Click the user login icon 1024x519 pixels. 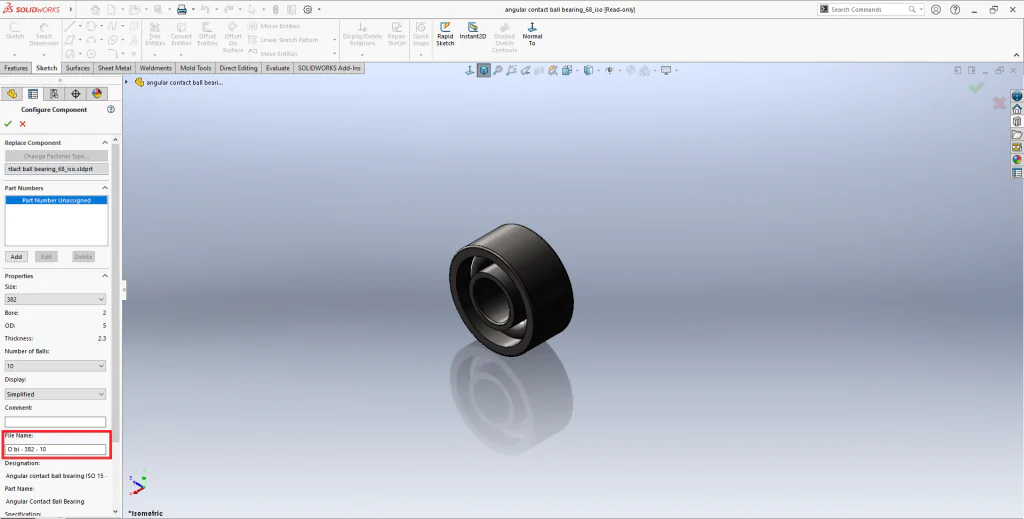pos(936,10)
